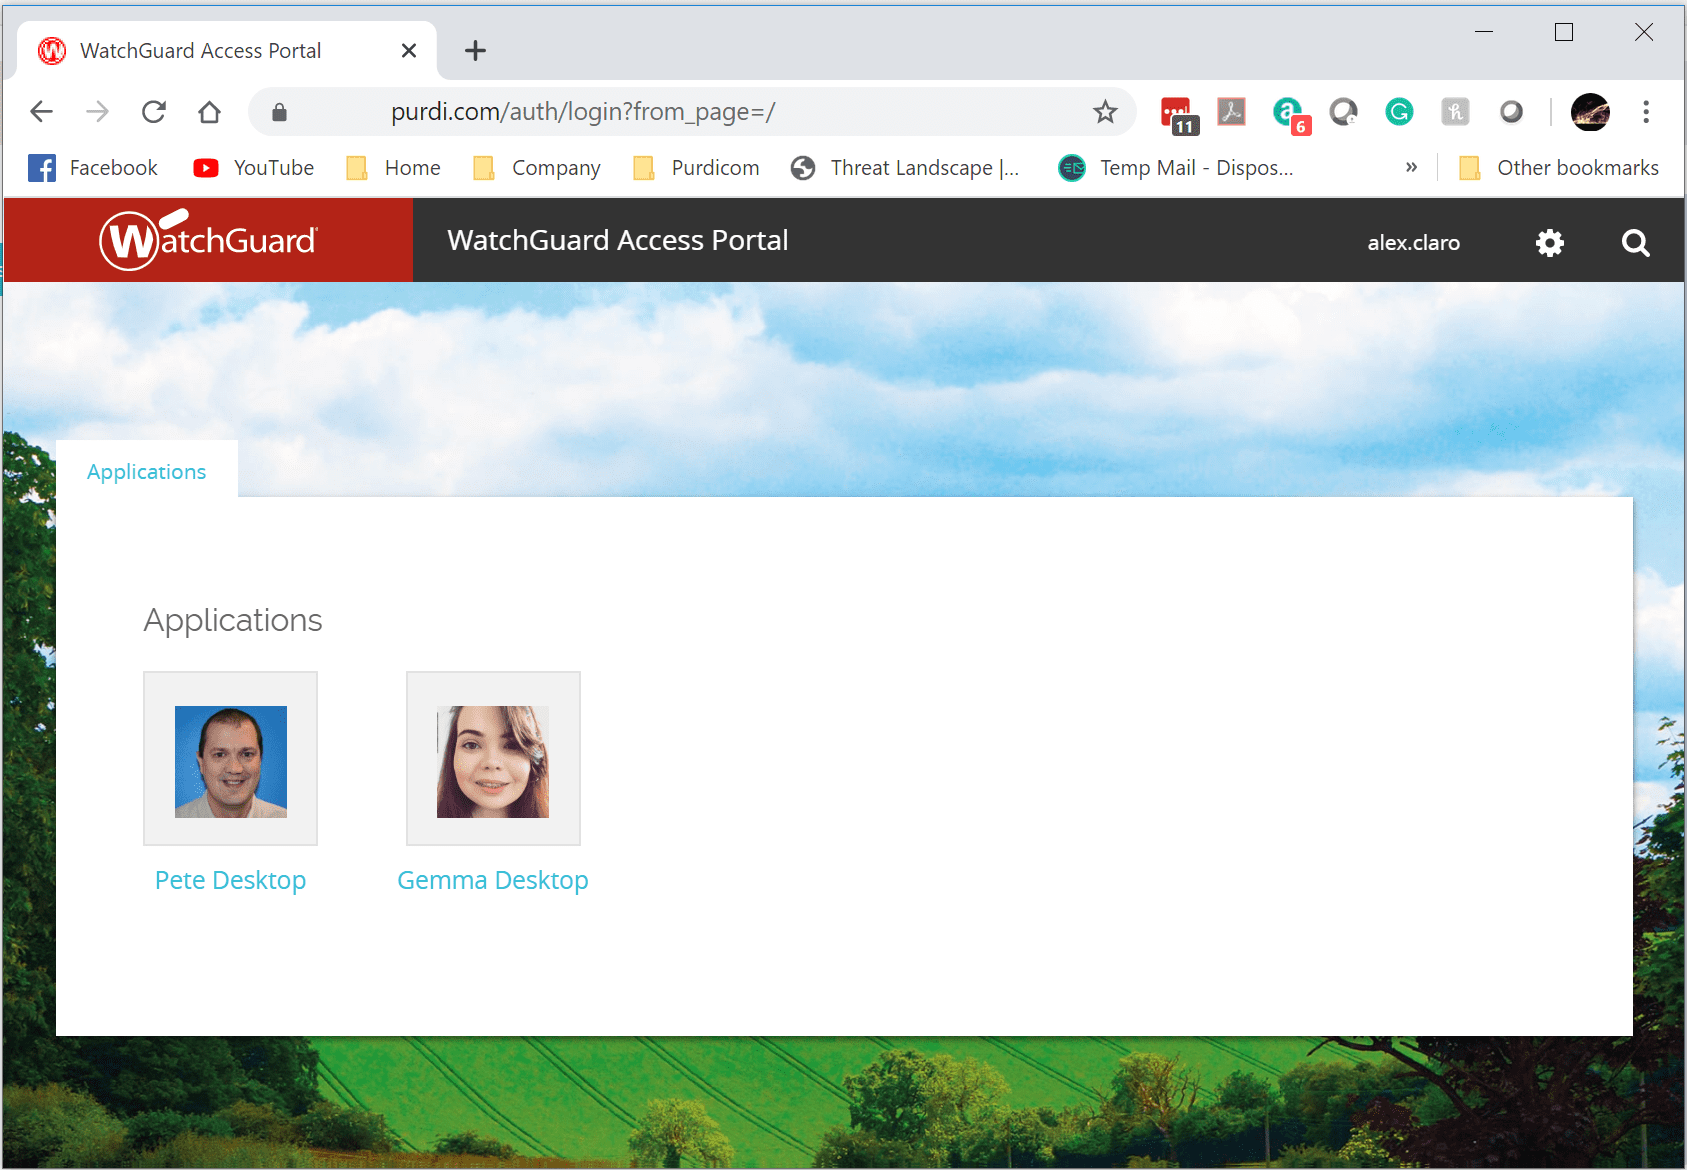Screen dimensions: 1687x1170
Task: Click the alex.claro user name
Action: point(1413,242)
